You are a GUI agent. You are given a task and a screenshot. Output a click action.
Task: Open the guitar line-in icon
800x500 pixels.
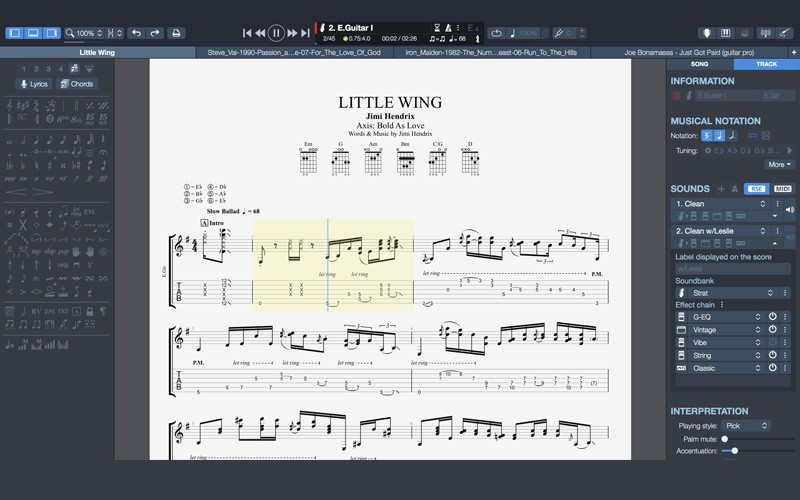point(785,33)
